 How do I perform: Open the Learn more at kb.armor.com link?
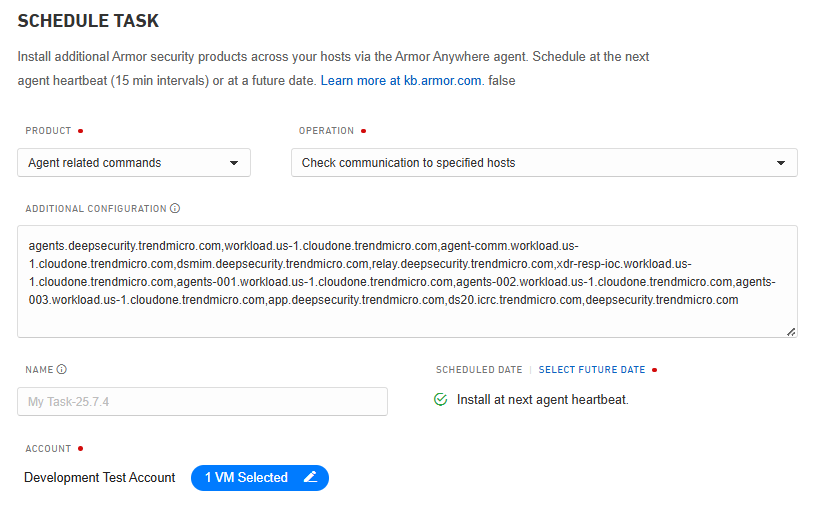click(x=401, y=80)
